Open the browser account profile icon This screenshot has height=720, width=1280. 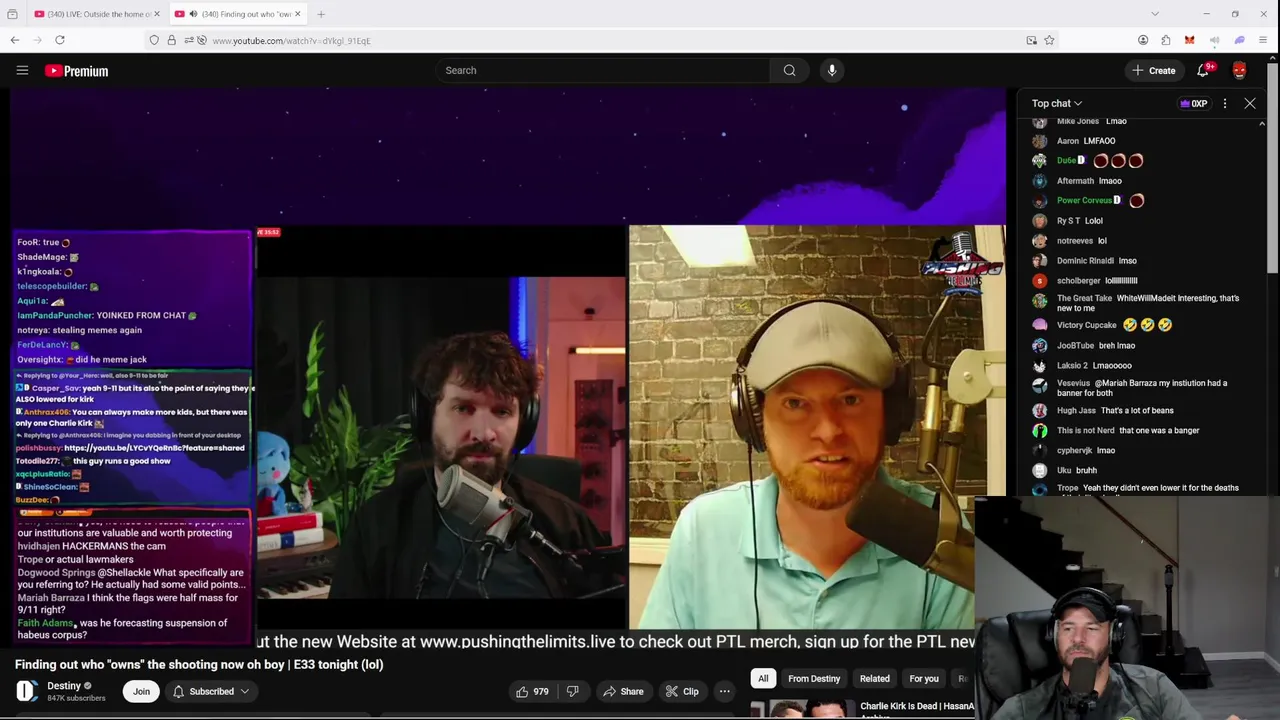tap(1143, 40)
